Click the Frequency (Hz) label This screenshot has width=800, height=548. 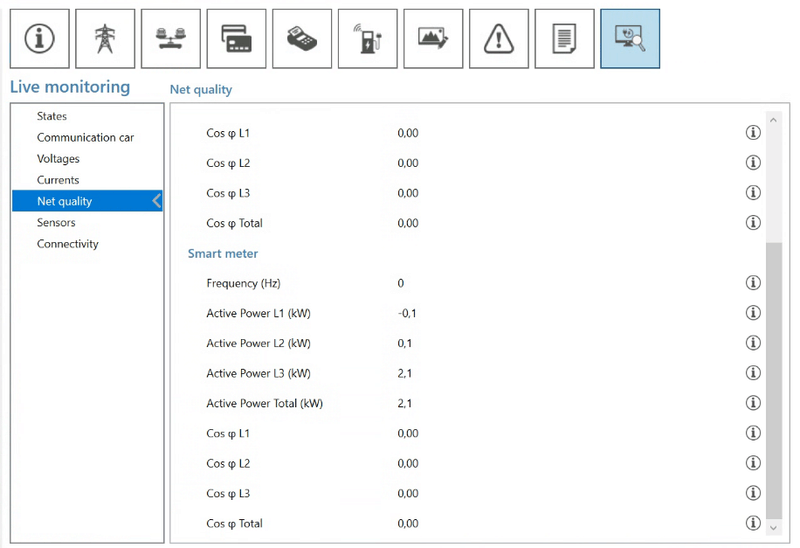tap(243, 283)
